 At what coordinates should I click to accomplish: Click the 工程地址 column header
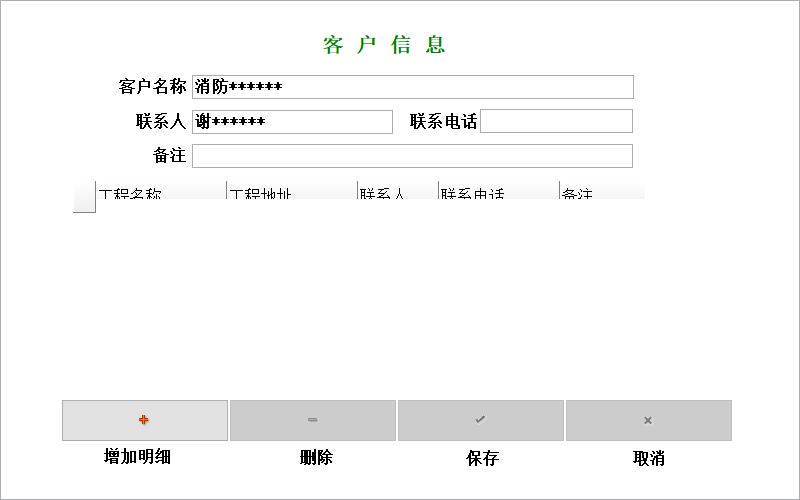click(292, 190)
